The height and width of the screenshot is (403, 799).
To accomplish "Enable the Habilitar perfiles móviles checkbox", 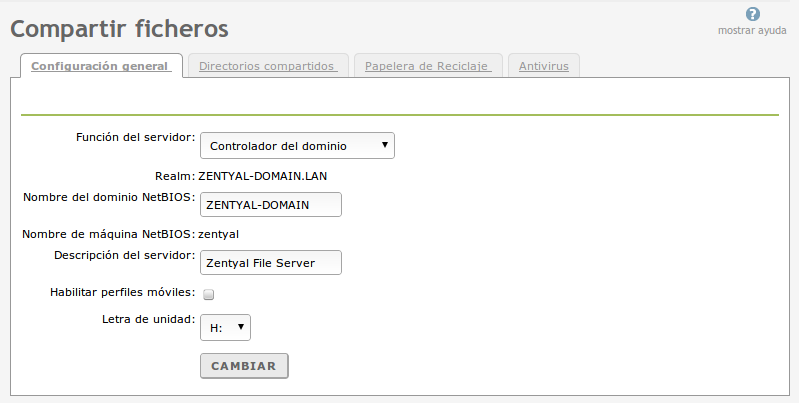I will coord(209,294).
